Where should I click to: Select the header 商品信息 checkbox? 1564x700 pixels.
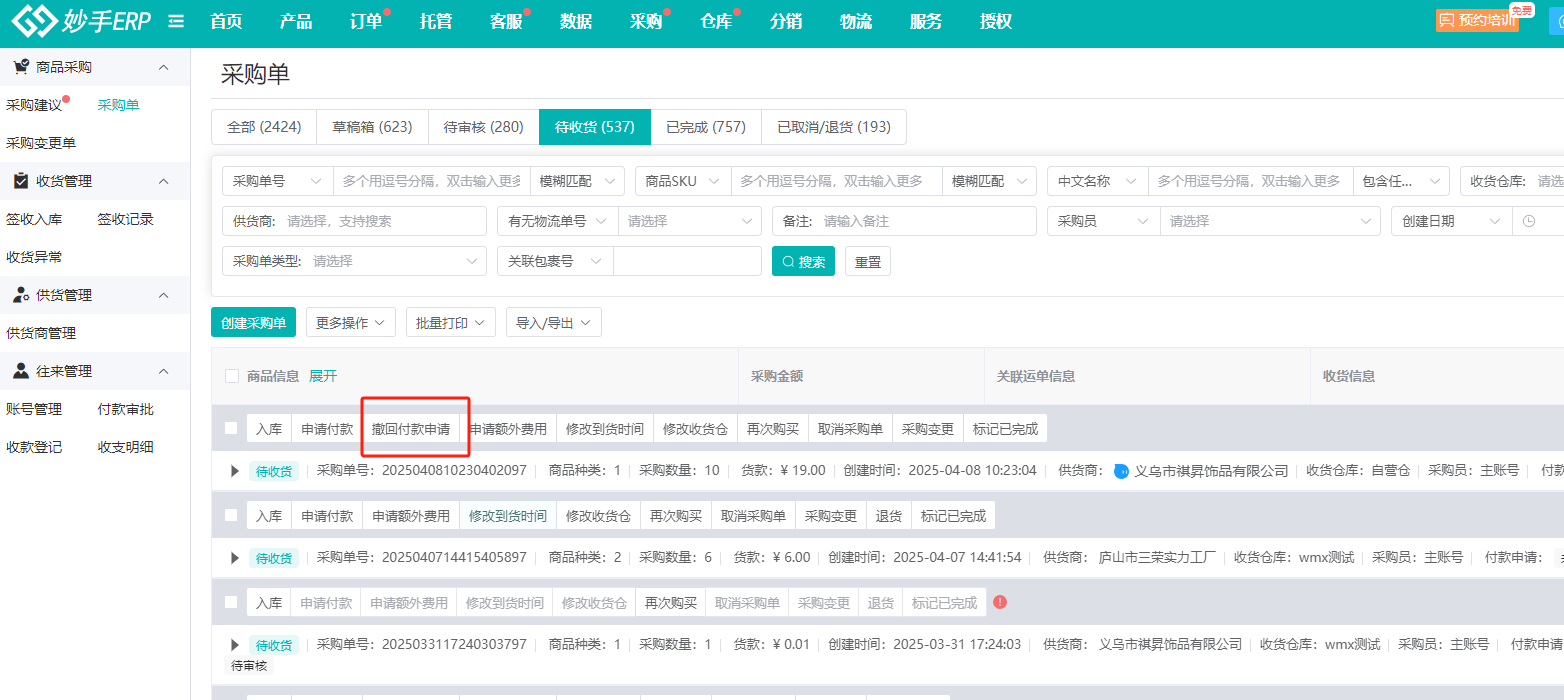coord(232,376)
